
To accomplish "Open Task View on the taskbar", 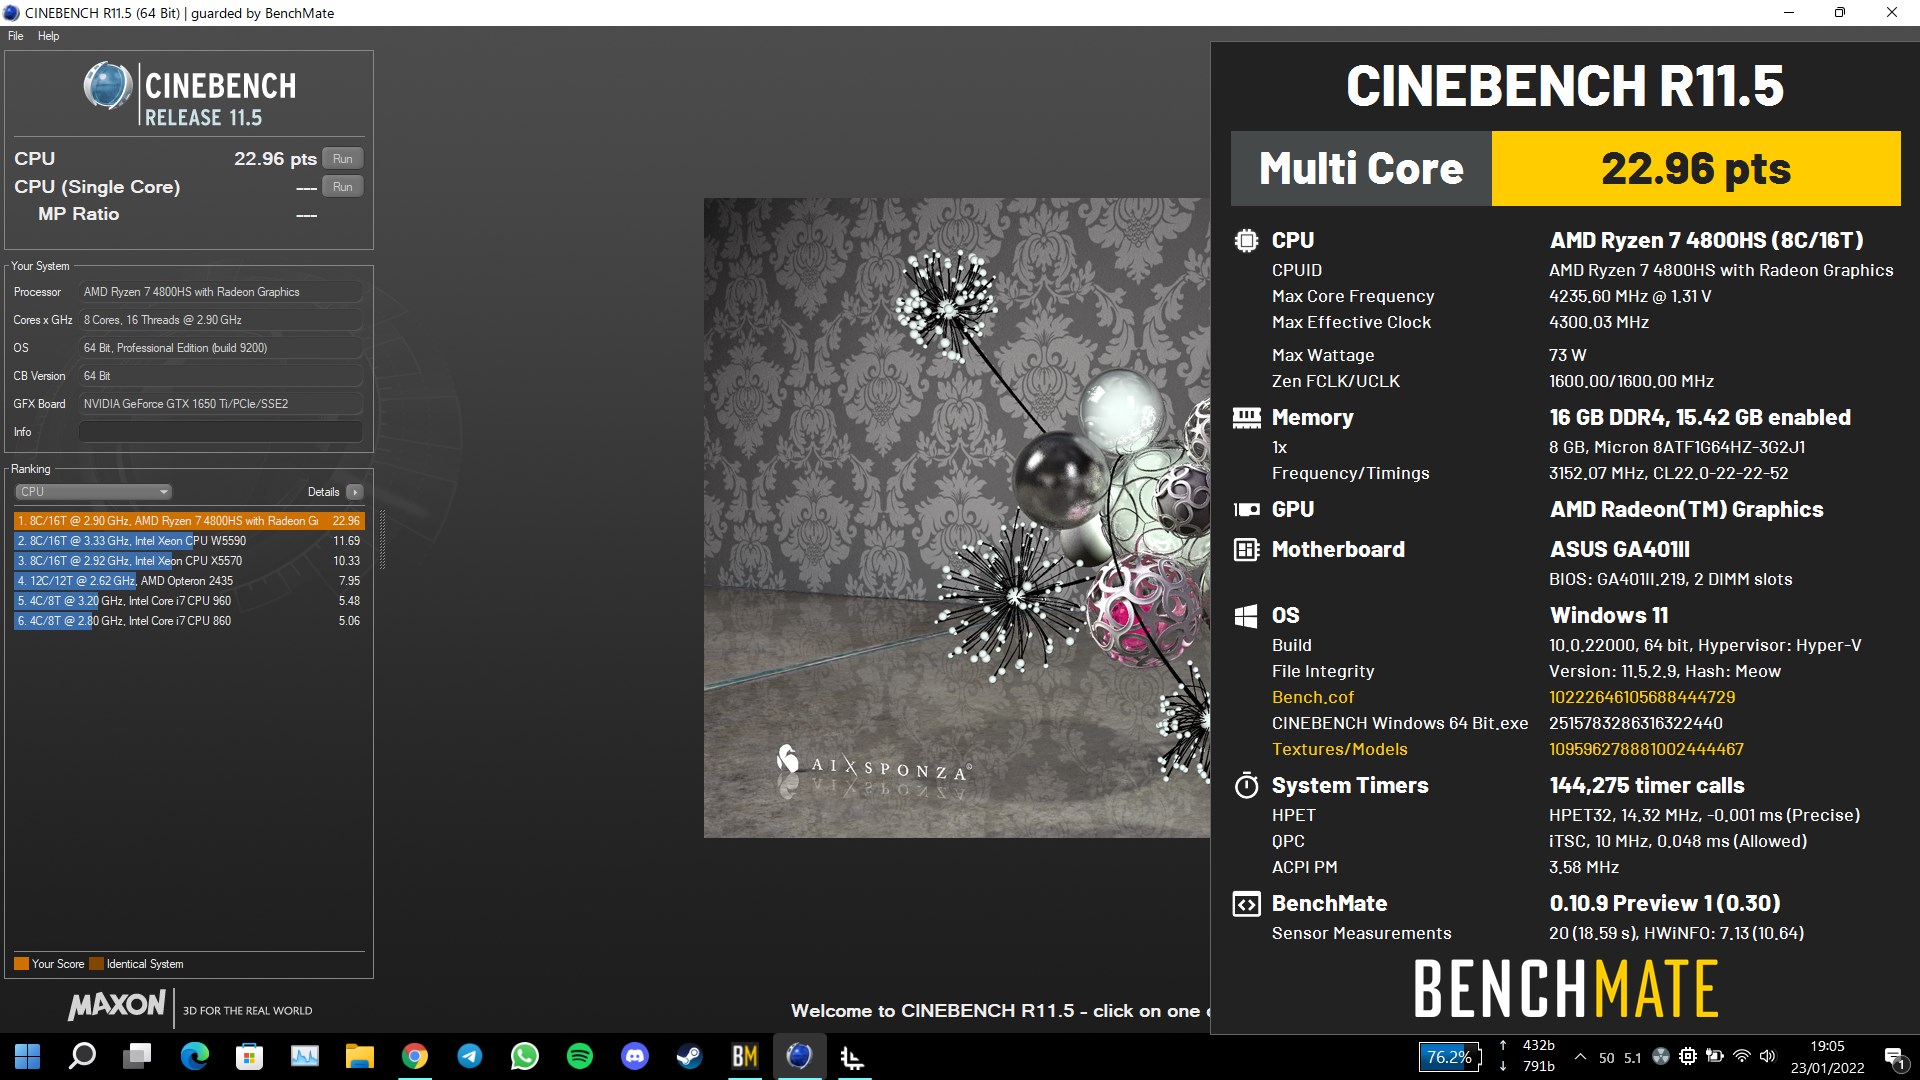I will [x=137, y=1056].
